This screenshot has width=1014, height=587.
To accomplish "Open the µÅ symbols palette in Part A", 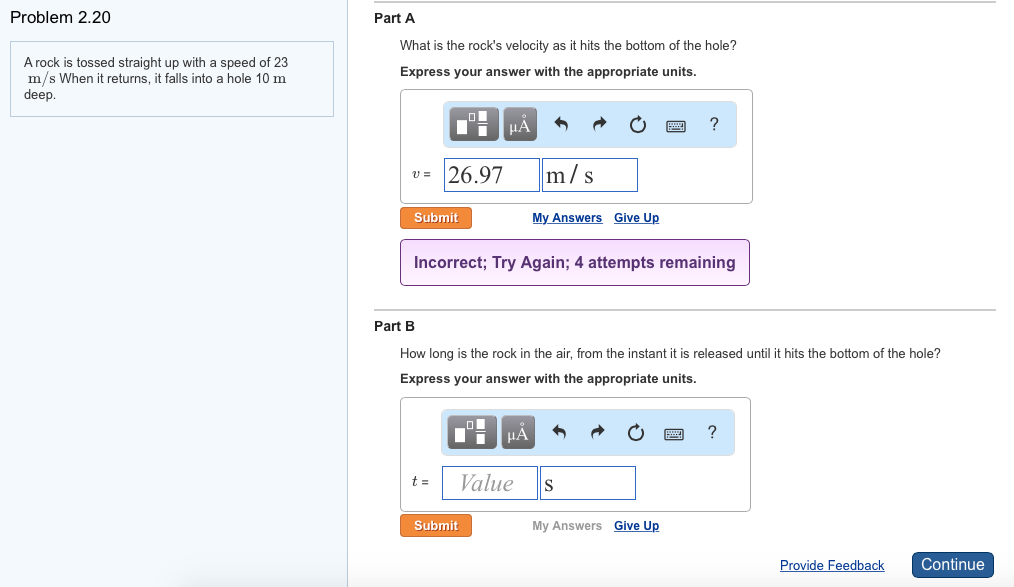I will 520,124.
